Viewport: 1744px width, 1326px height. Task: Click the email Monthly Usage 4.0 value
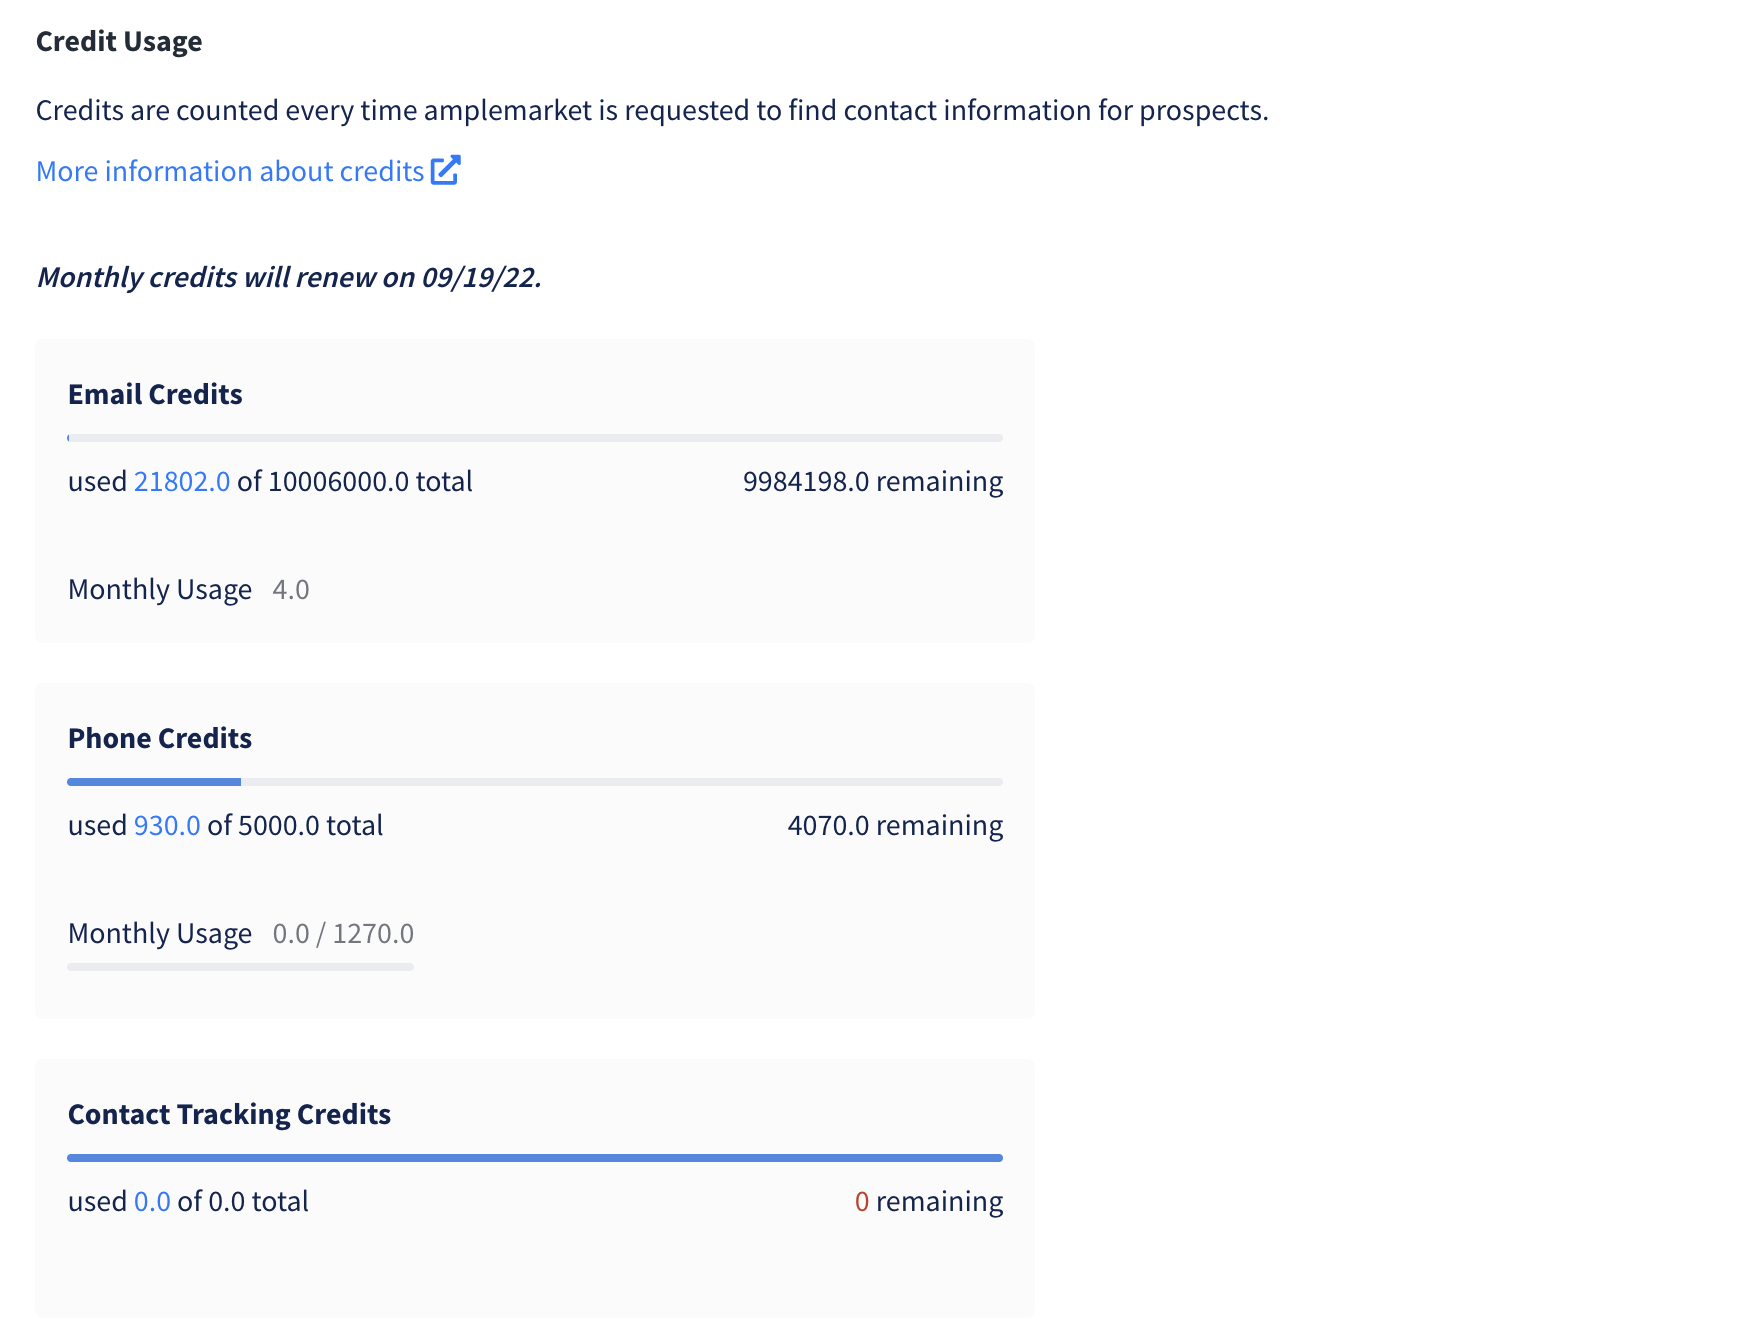[x=291, y=589]
